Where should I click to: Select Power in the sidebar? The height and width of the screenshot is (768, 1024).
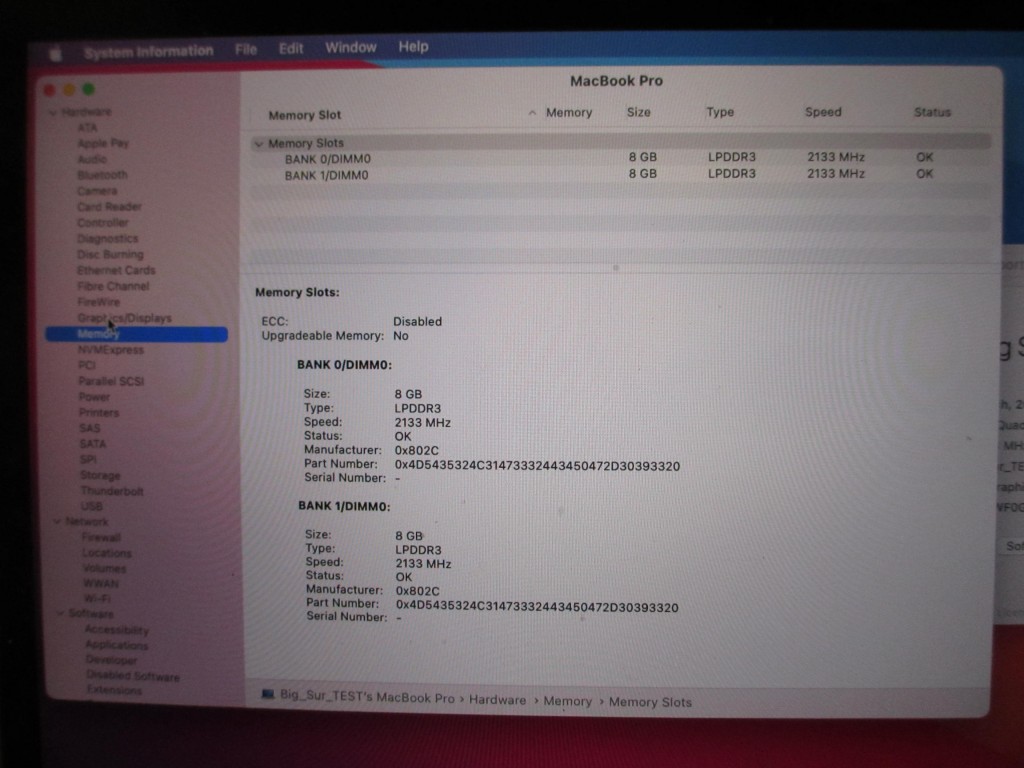[x=94, y=397]
